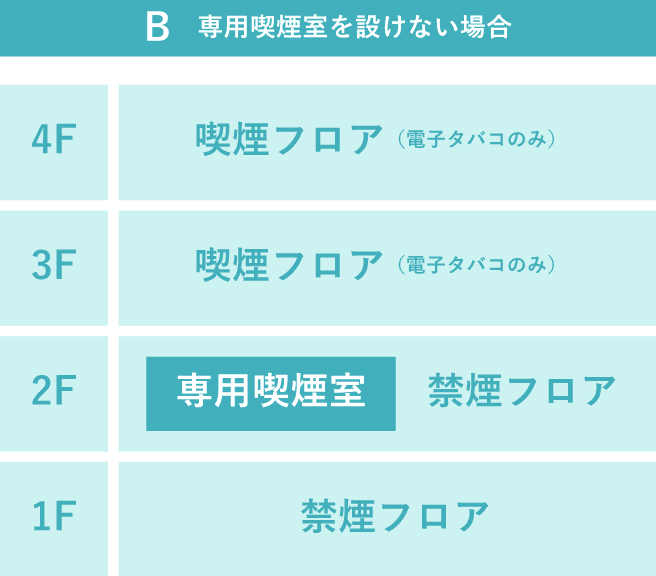
Task: Click empty area right of 2F 禁煙フロア
Action: point(636,394)
